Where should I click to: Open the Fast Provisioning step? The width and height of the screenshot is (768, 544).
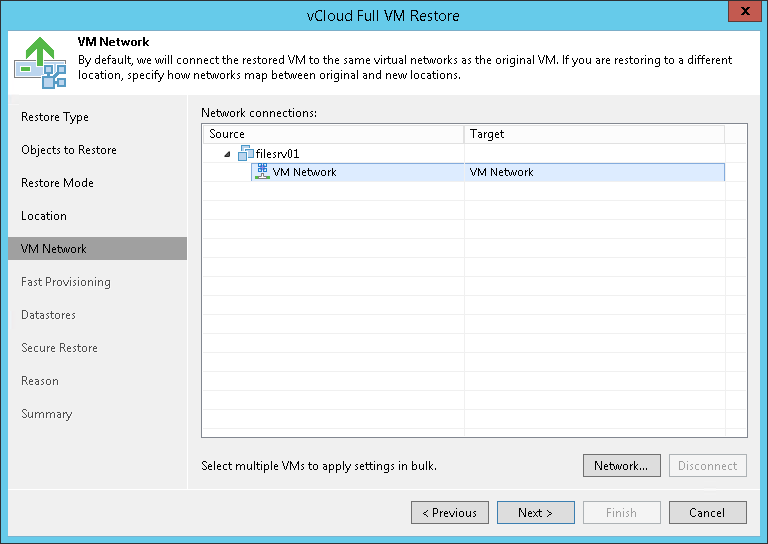tap(66, 282)
